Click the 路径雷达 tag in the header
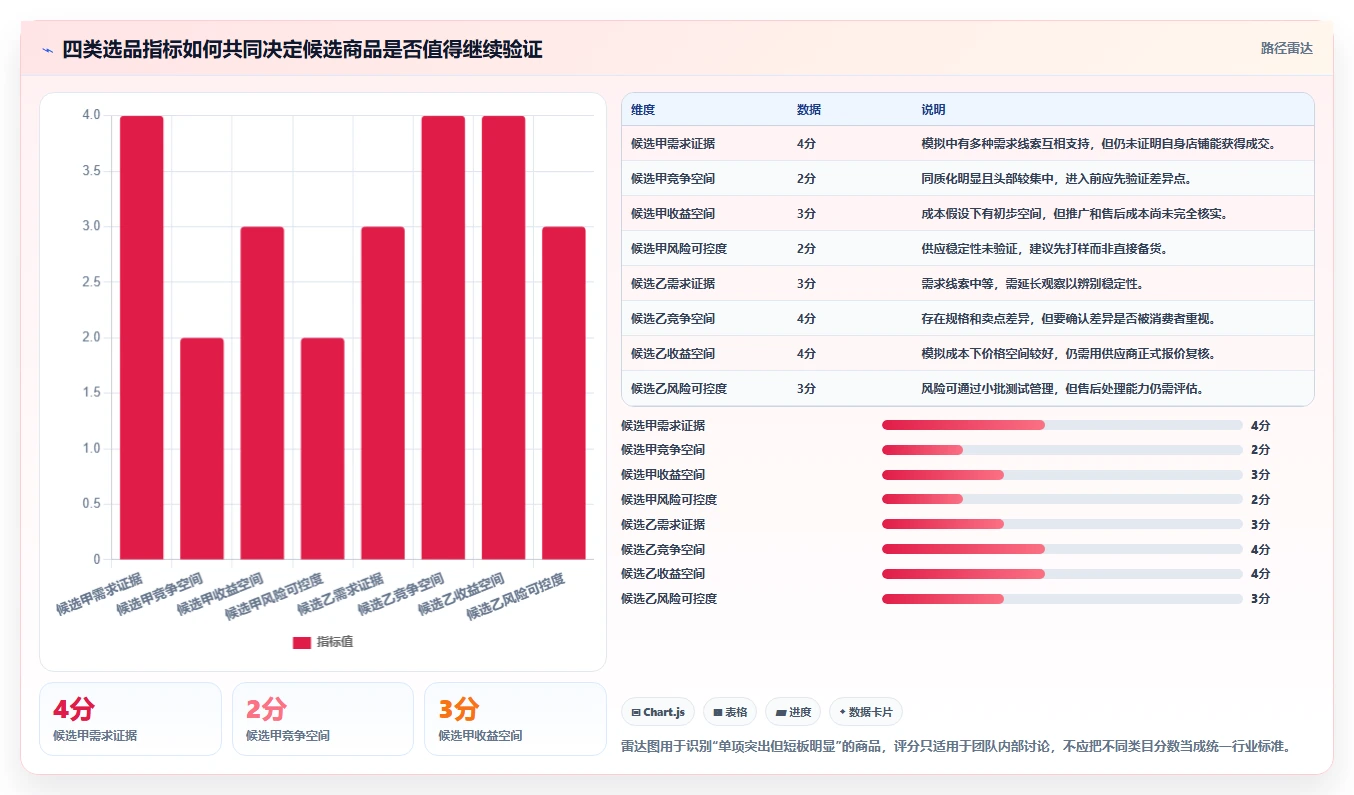The image size is (1354, 795). click(1286, 48)
